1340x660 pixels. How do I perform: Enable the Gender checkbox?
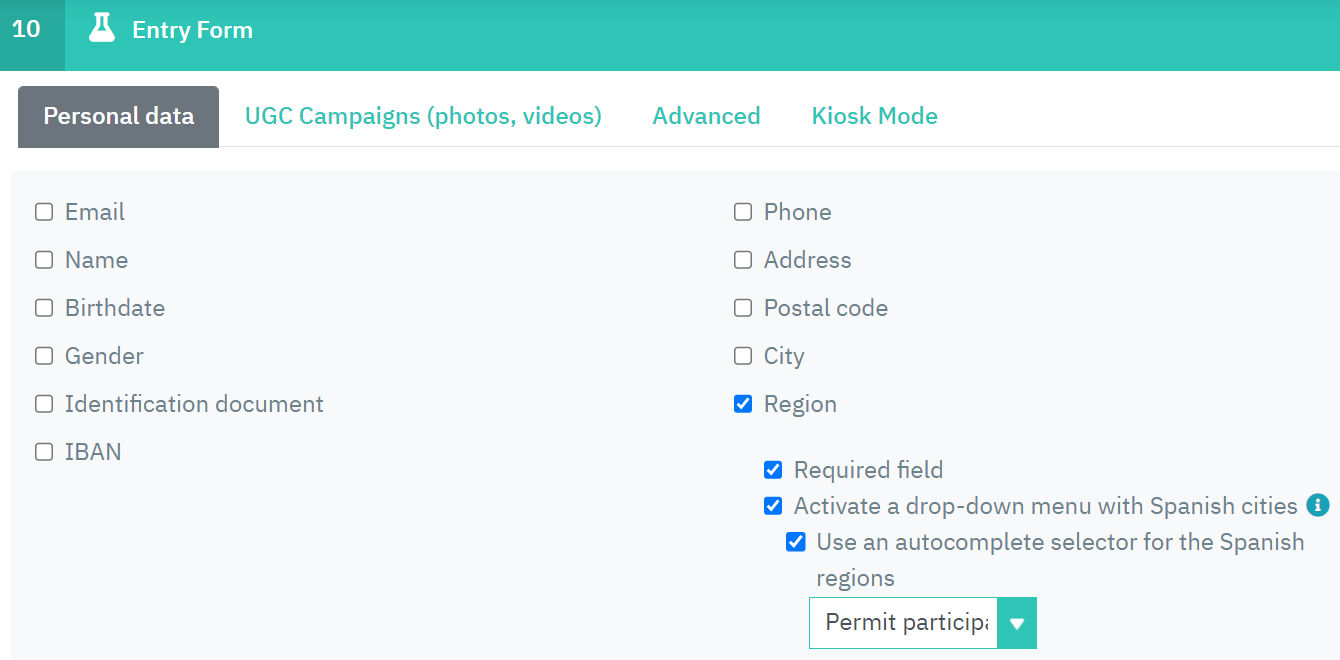tap(44, 356)
